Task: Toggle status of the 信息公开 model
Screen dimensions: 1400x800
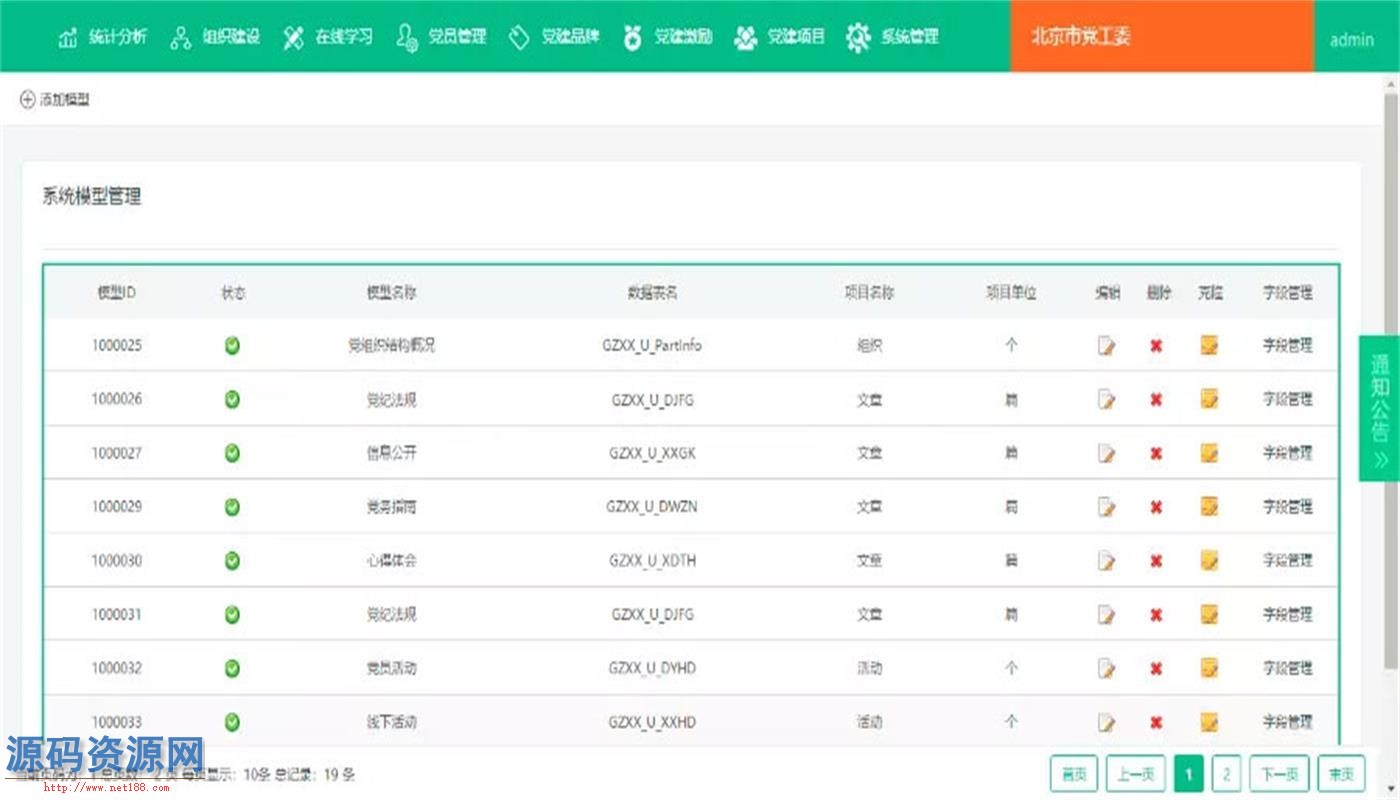Action: pyautogui.click(x=232, y=453)
